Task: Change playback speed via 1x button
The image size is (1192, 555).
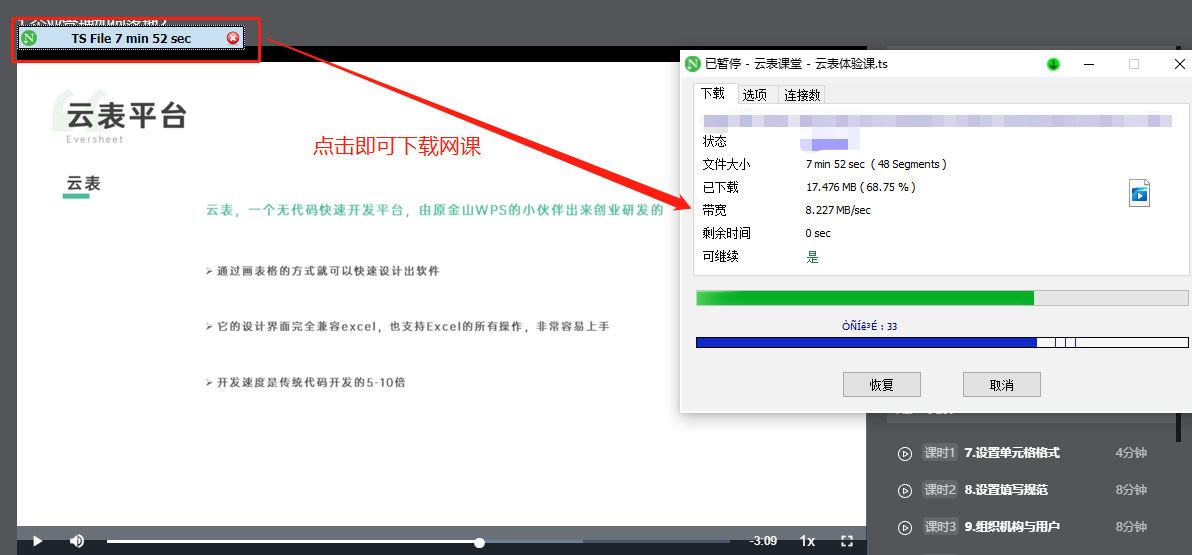Action: coord(807,541)
